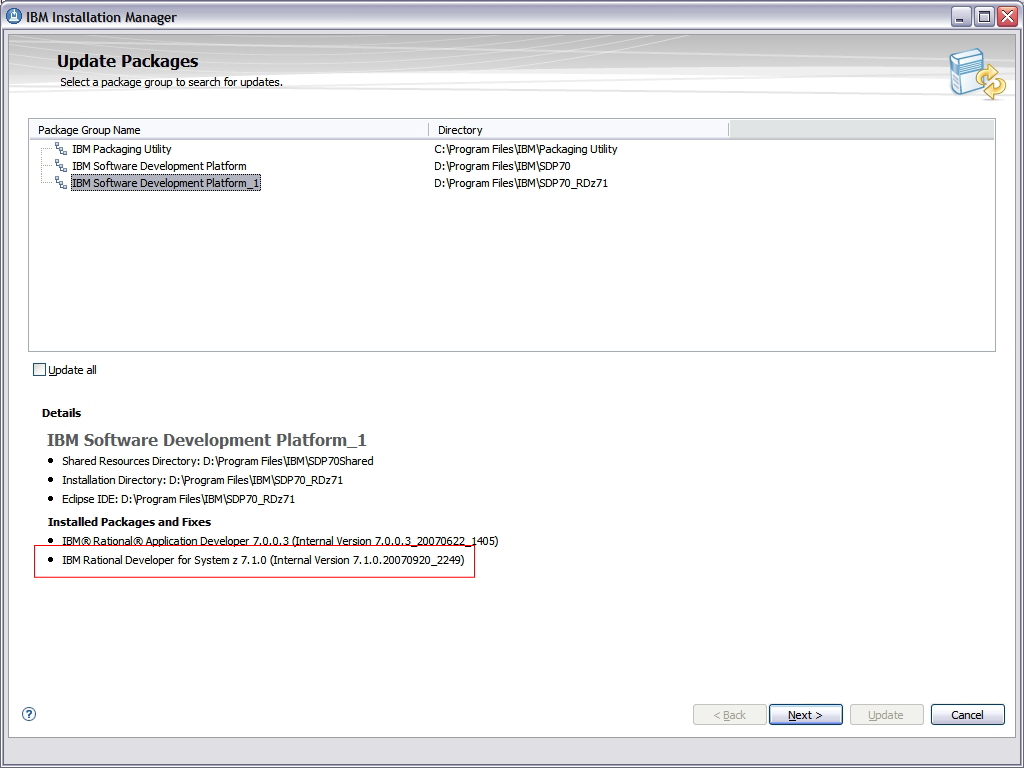The image size is (1024, 768).
Task: Click the disabled Update button
Action: click(x=886, y=714)
